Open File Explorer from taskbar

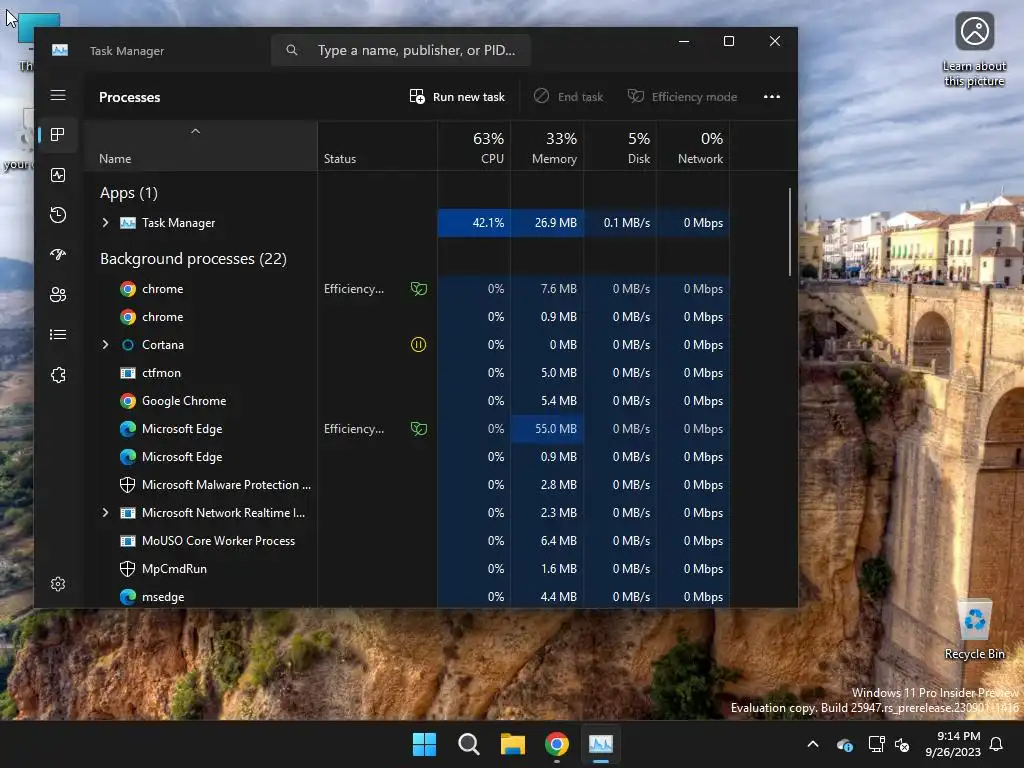click(513, 744)
